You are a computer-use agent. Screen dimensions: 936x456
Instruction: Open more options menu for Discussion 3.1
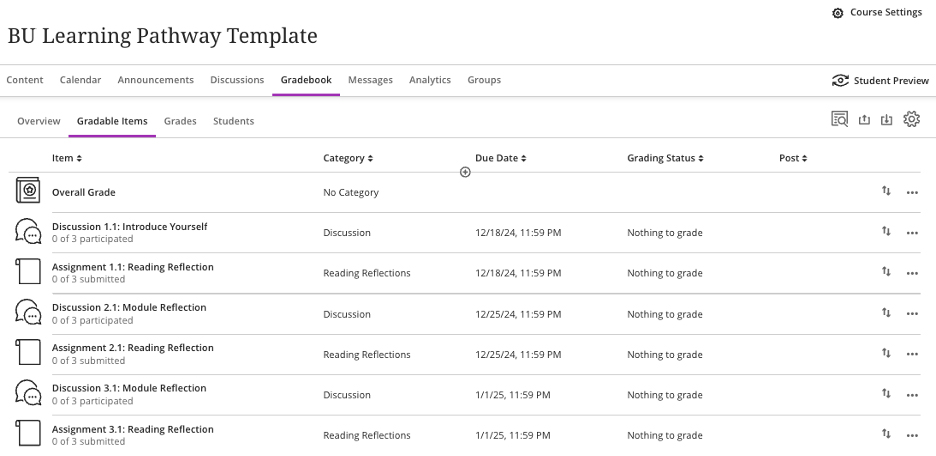pos(912,395)
